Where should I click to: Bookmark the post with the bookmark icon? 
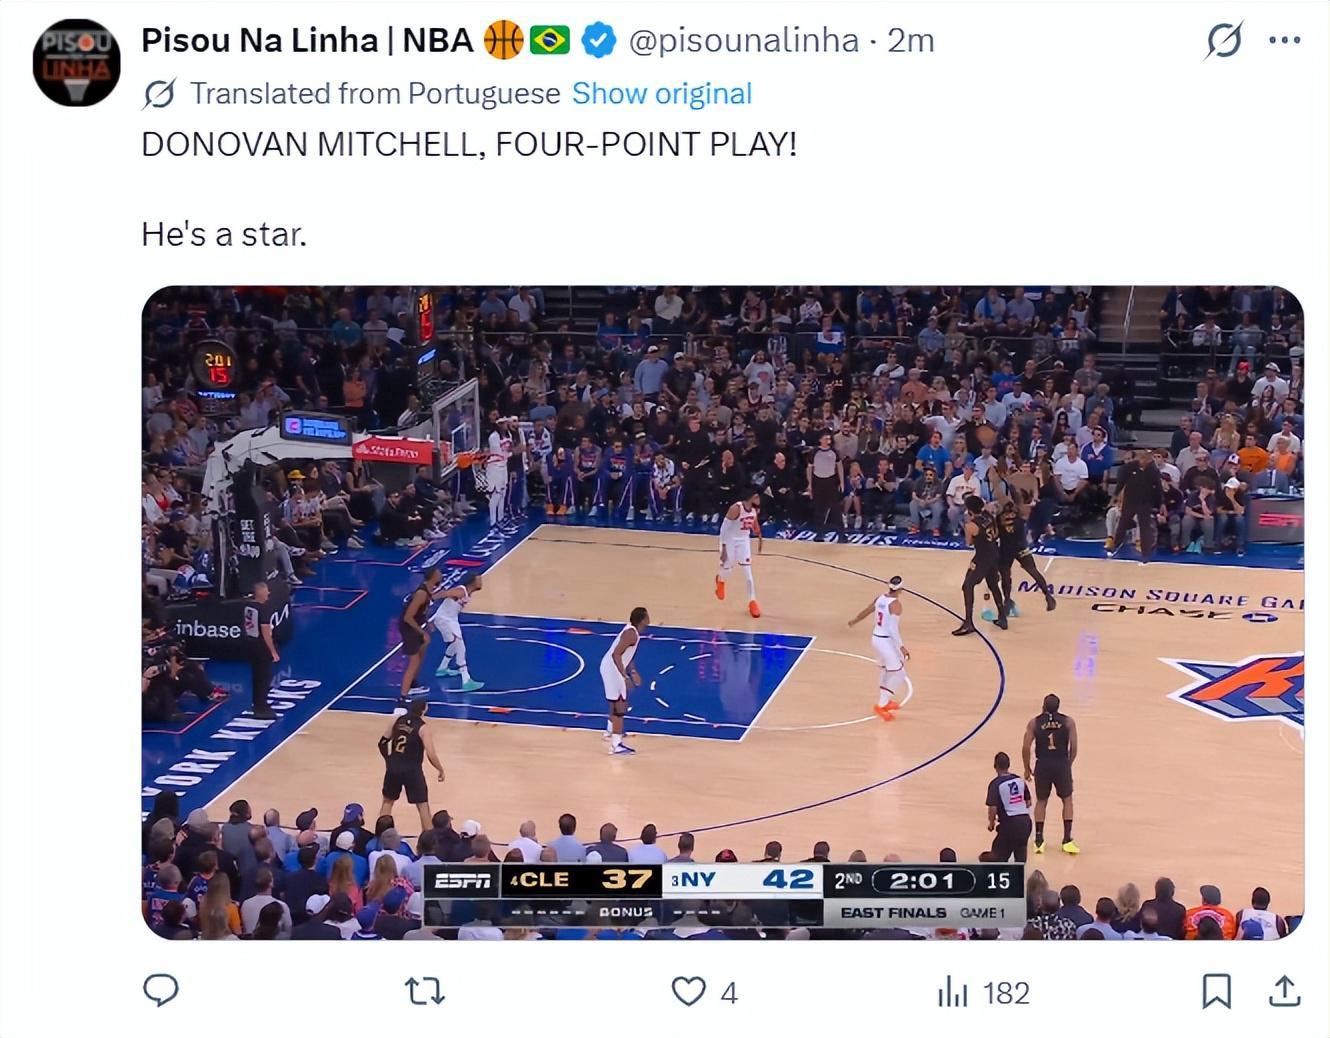(x=1216, y=991)
